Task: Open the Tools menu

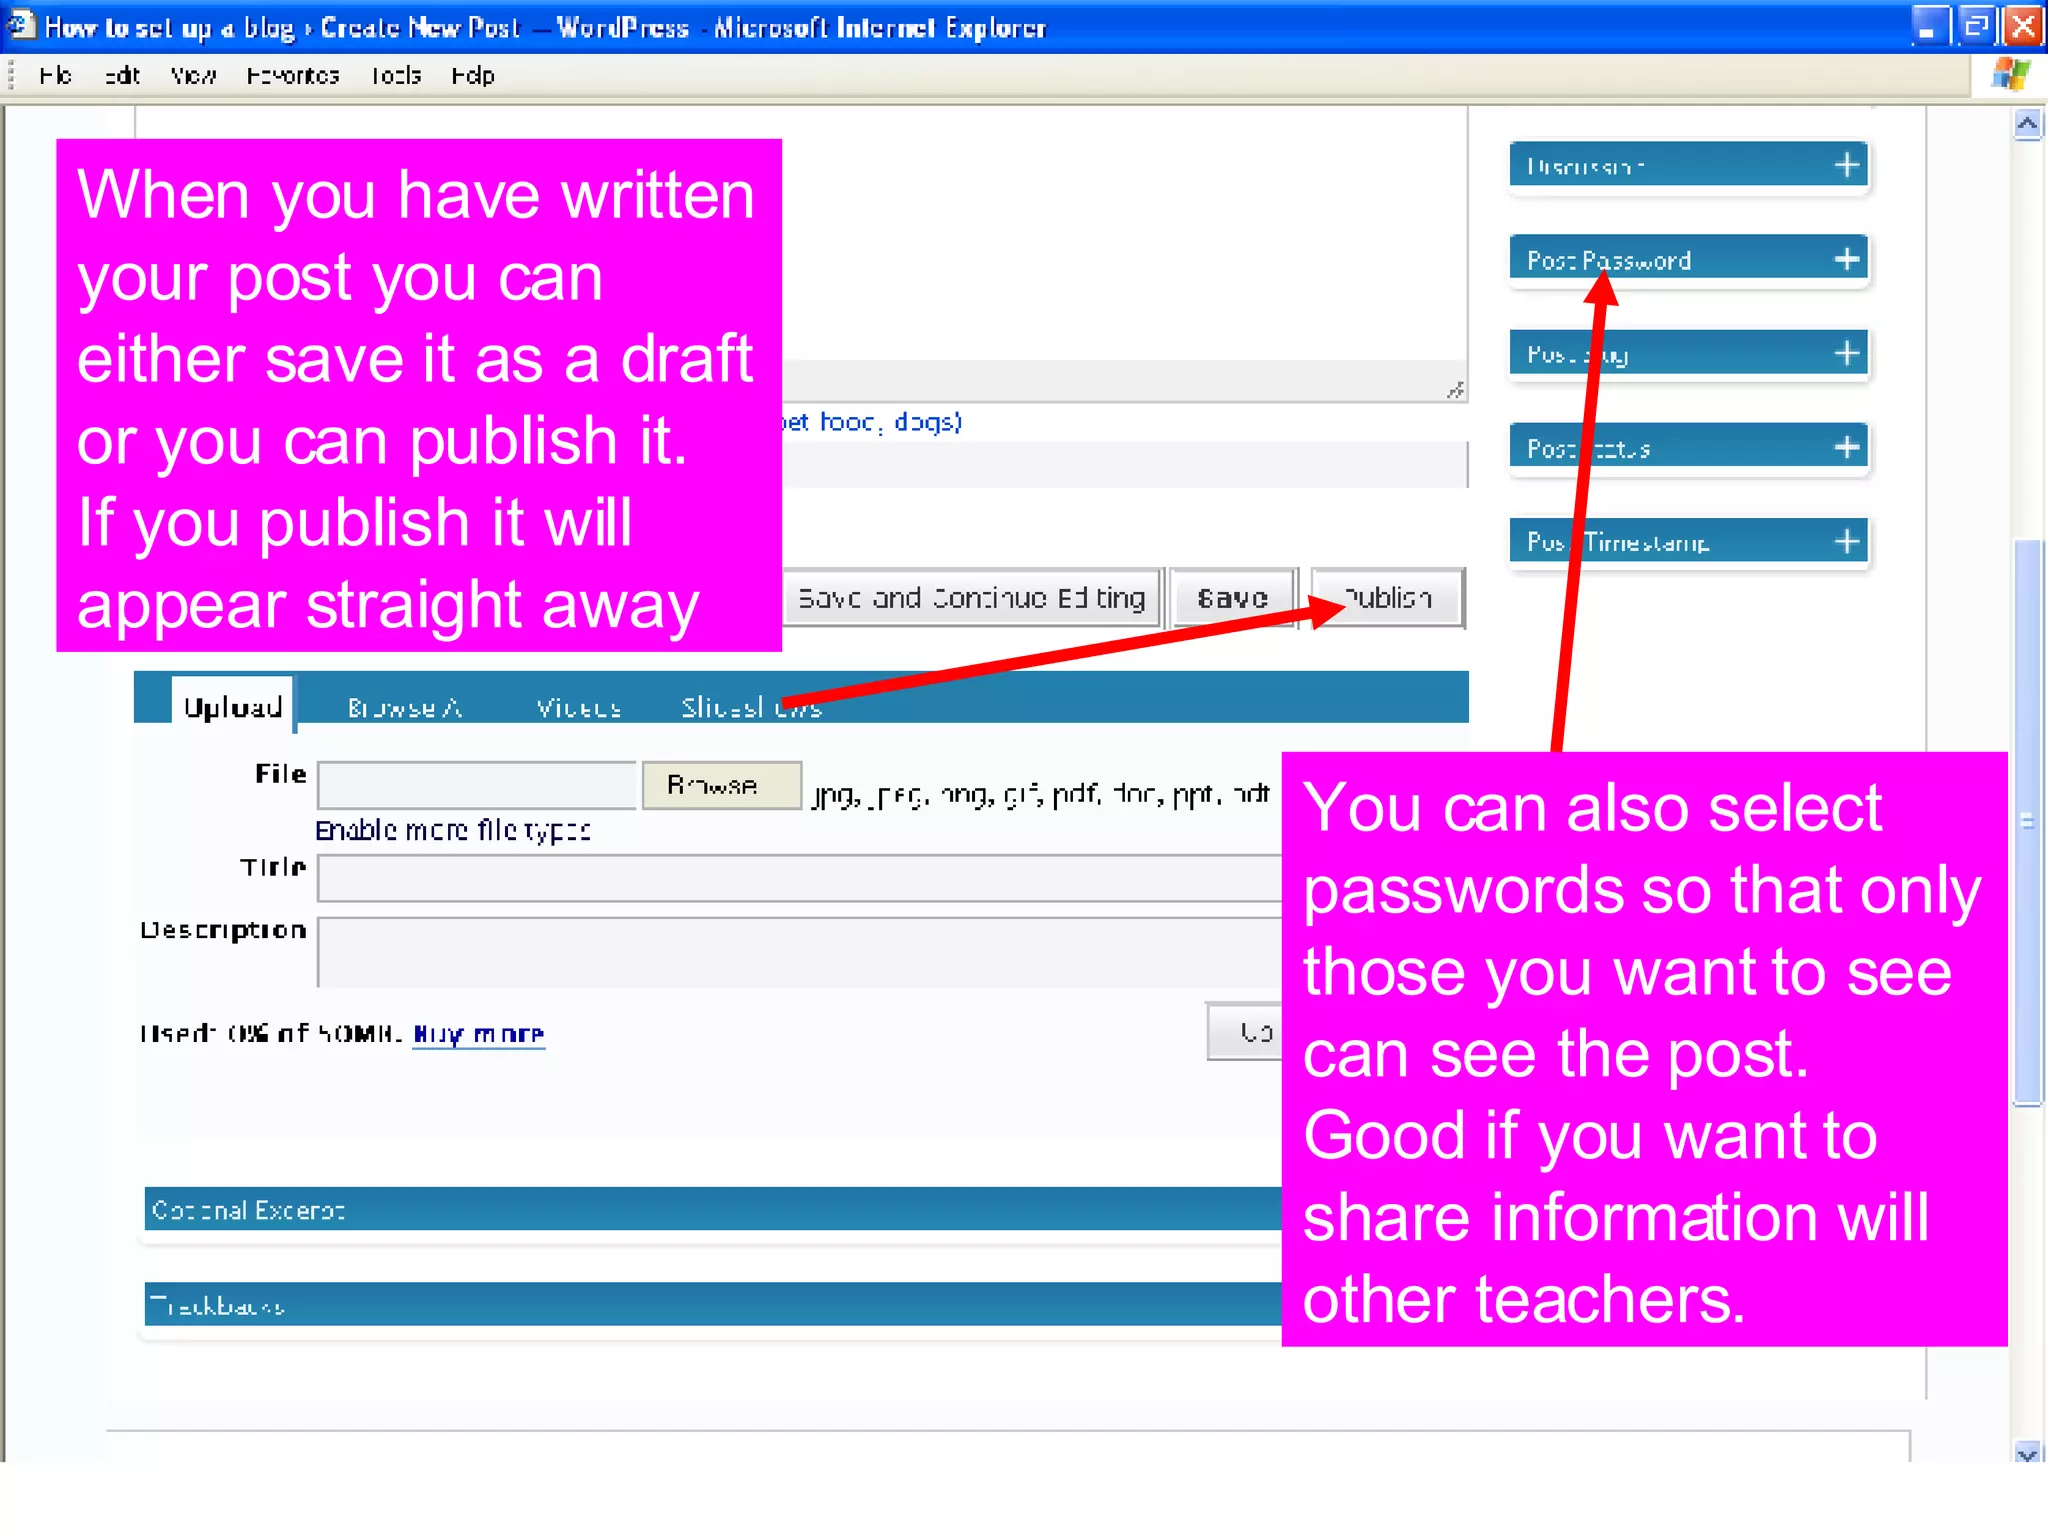Action: point(396,76)
